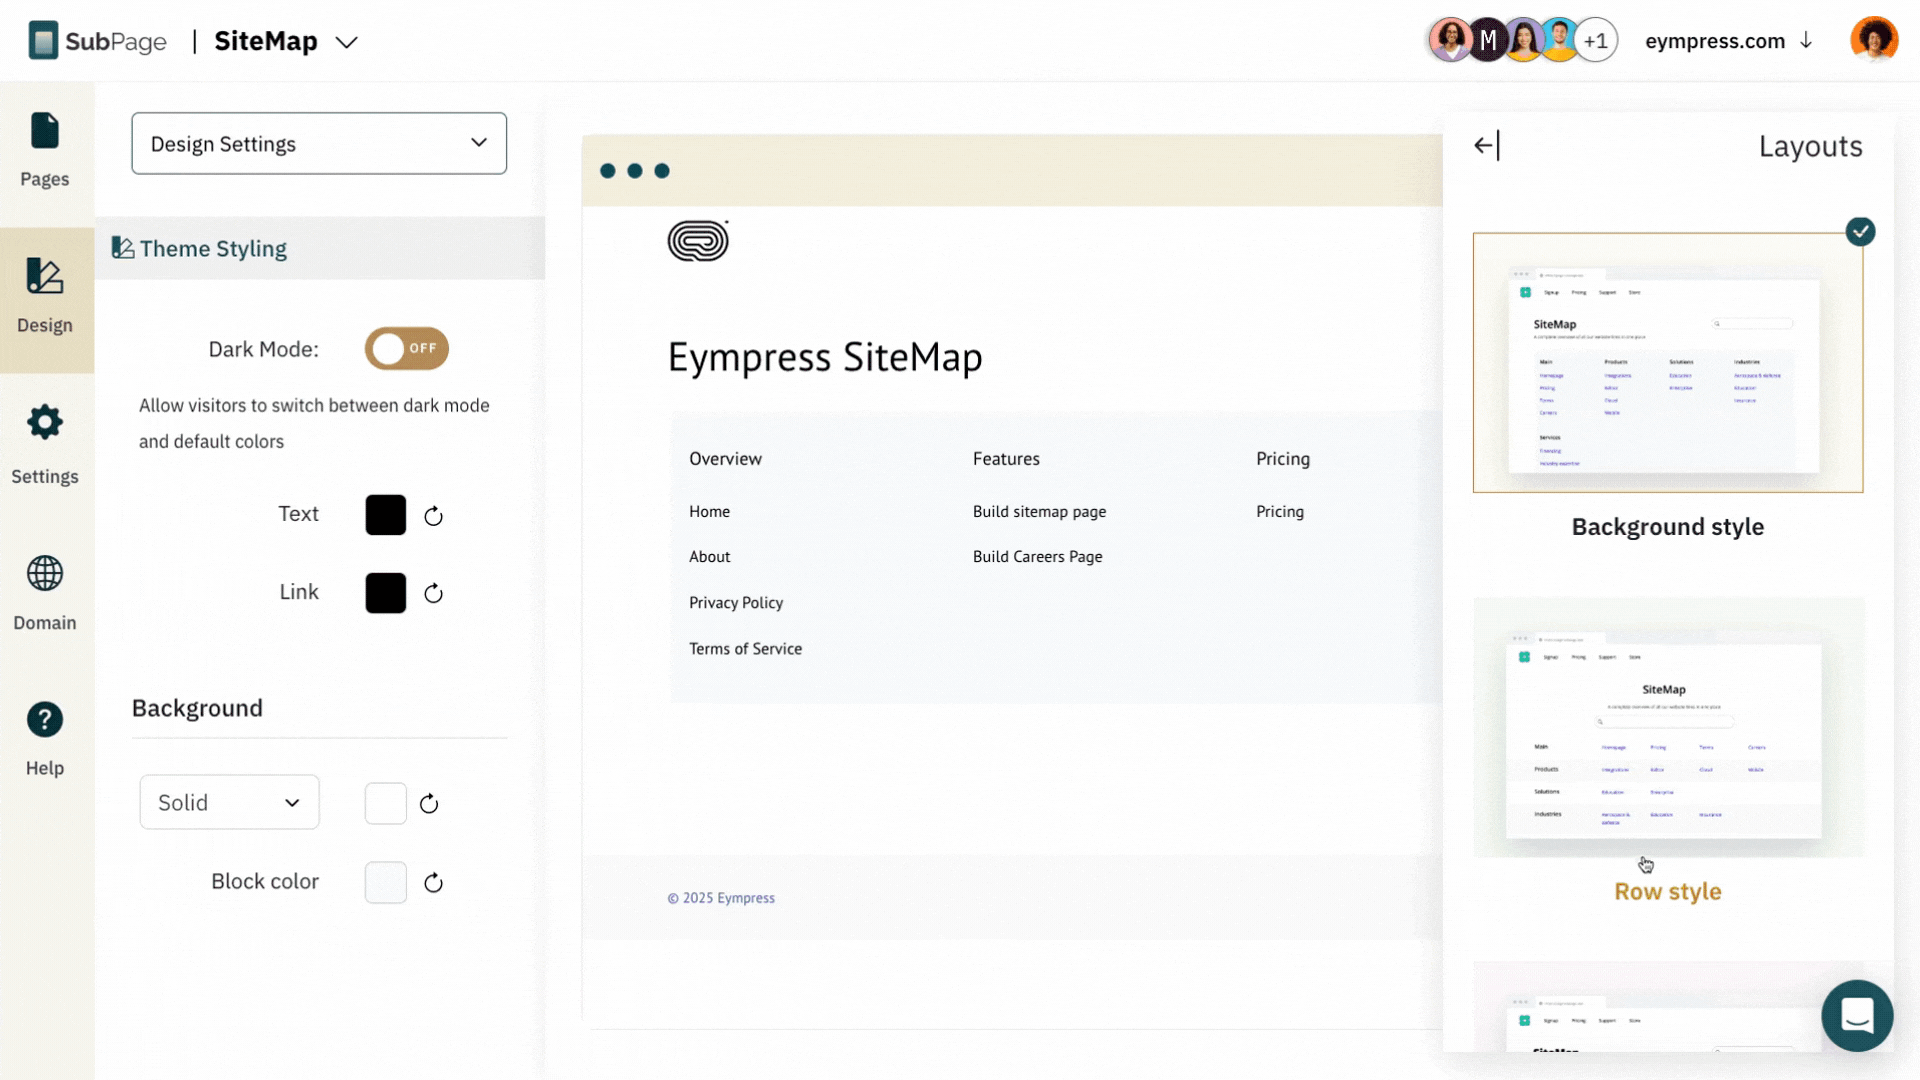Reset the Solid background color
The height and width of the screenshot is (1080, 1920).
pos(429,804)
